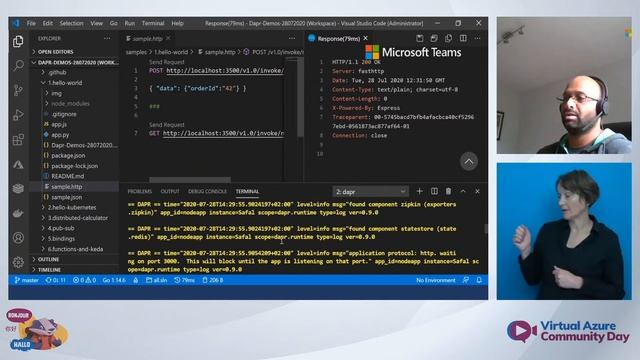
Task: Open sample.http editor more actions ellipsis
Action: [x=292, y=38]
